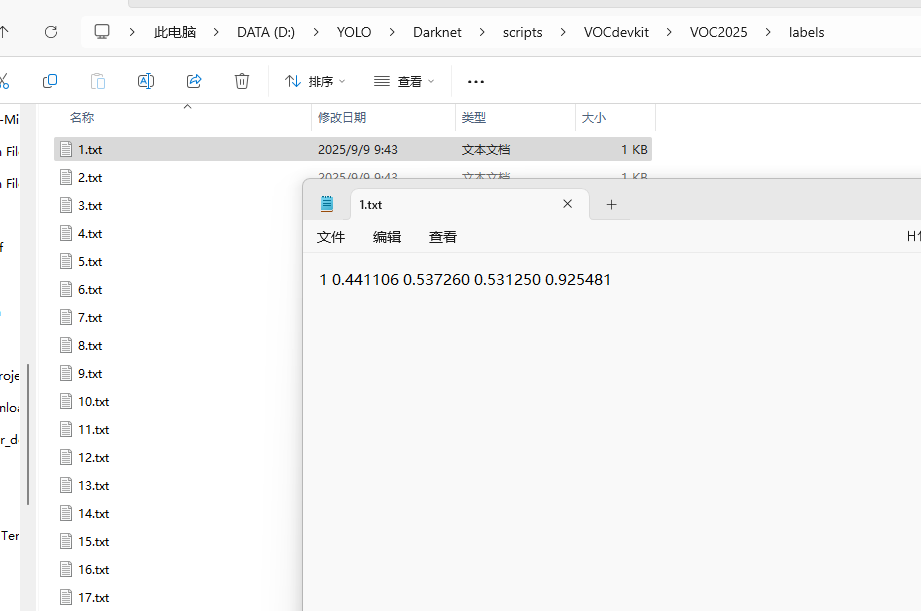
Task: Click the file icon of 5.txt
Action: (x=66, y=261)
